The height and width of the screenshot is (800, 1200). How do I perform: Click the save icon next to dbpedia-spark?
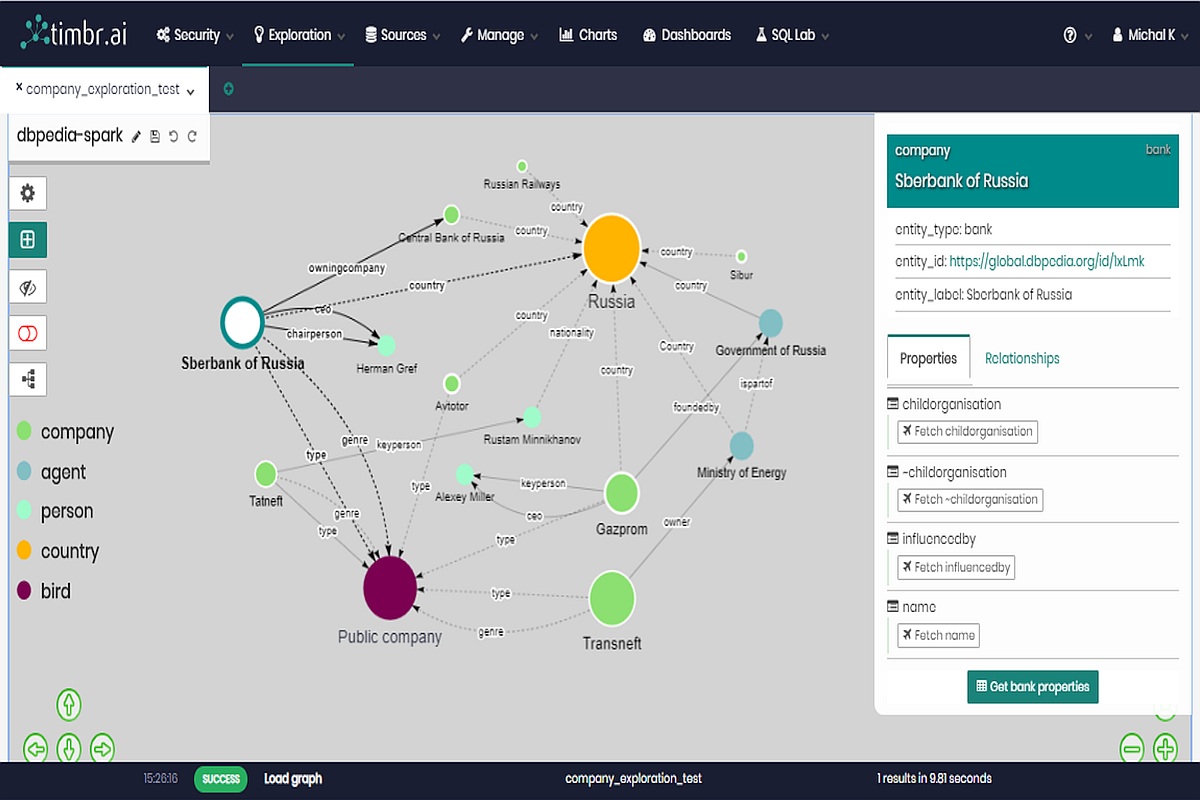[x=155, y=136]
